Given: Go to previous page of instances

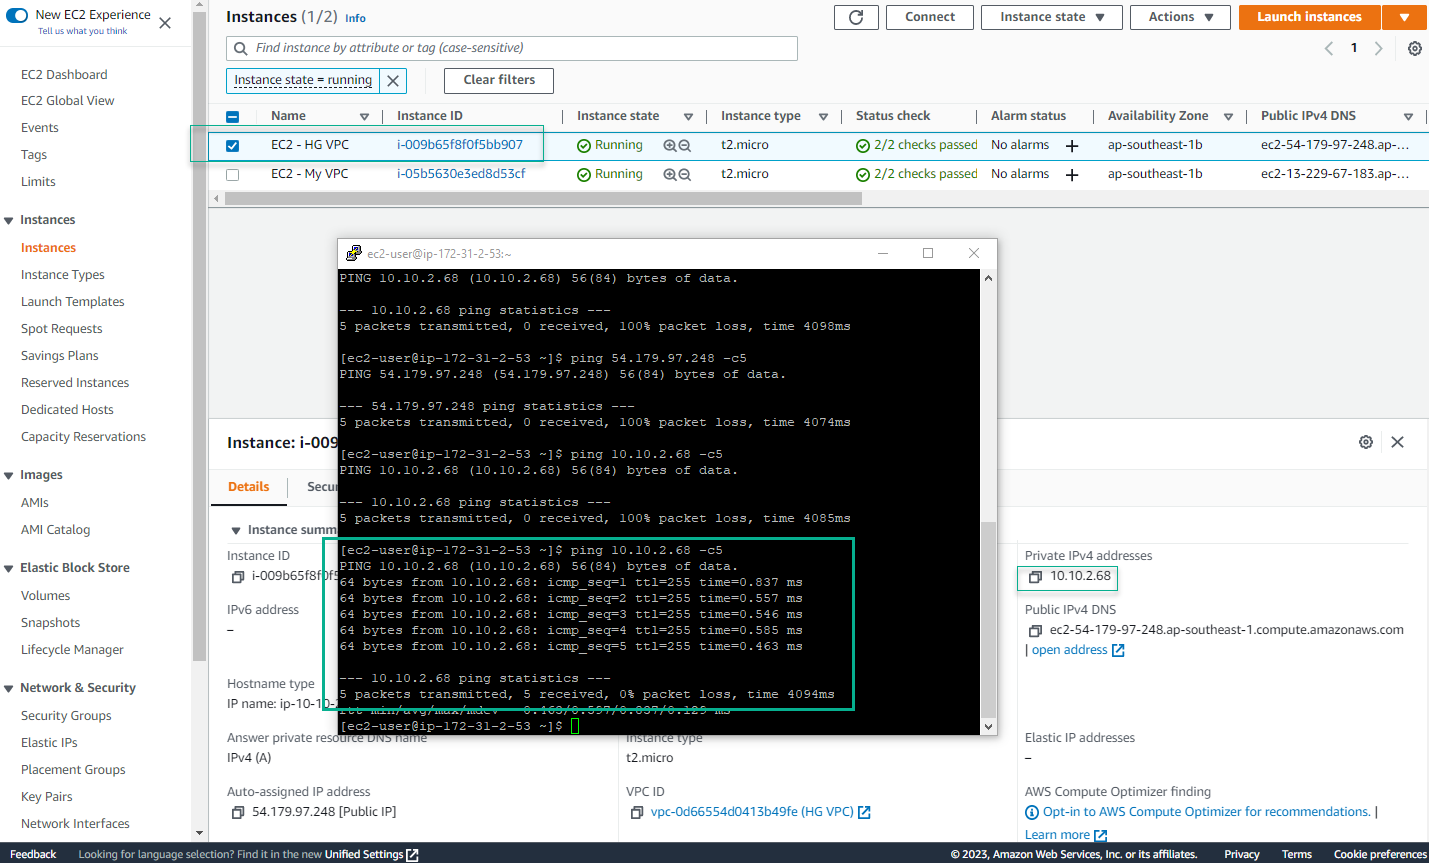Looking at the screenshot, I should [1329, 48].
